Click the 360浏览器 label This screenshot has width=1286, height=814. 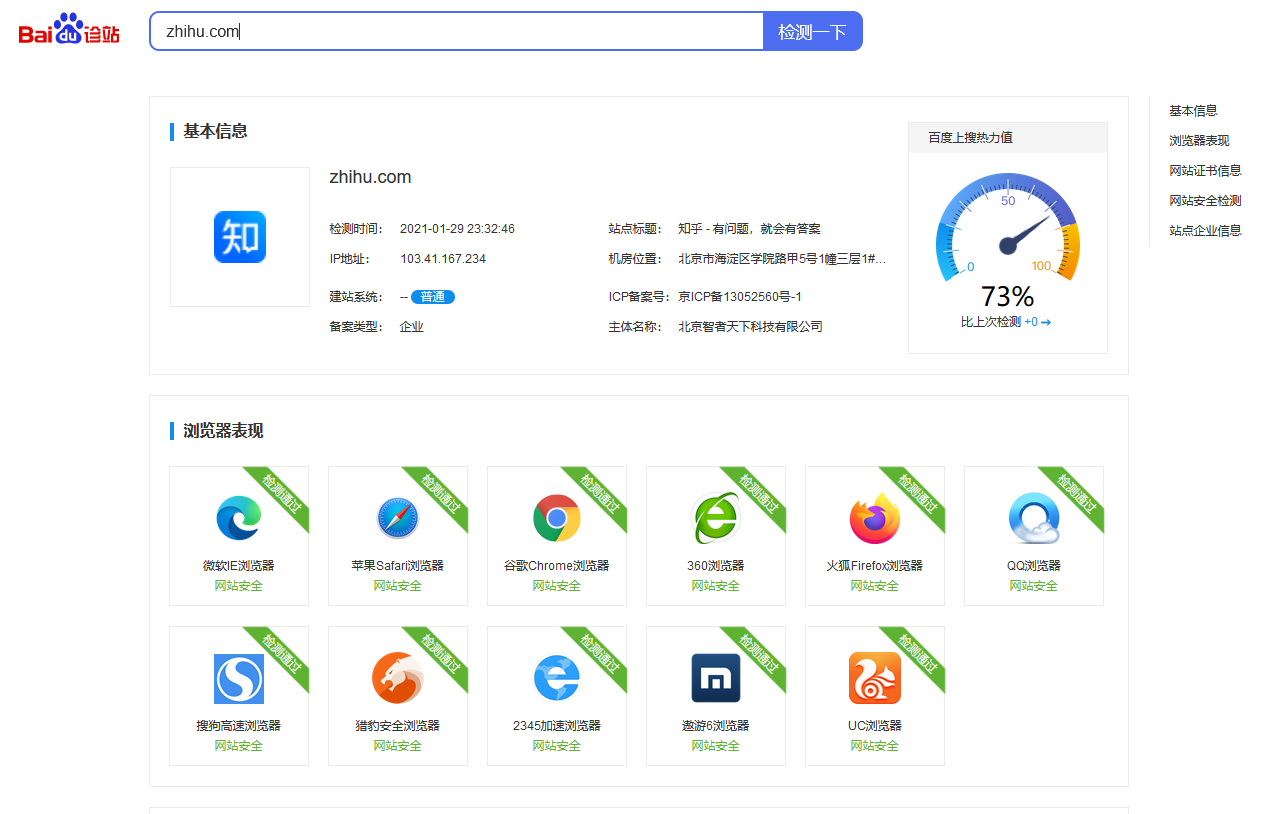[x=715, y=566]
